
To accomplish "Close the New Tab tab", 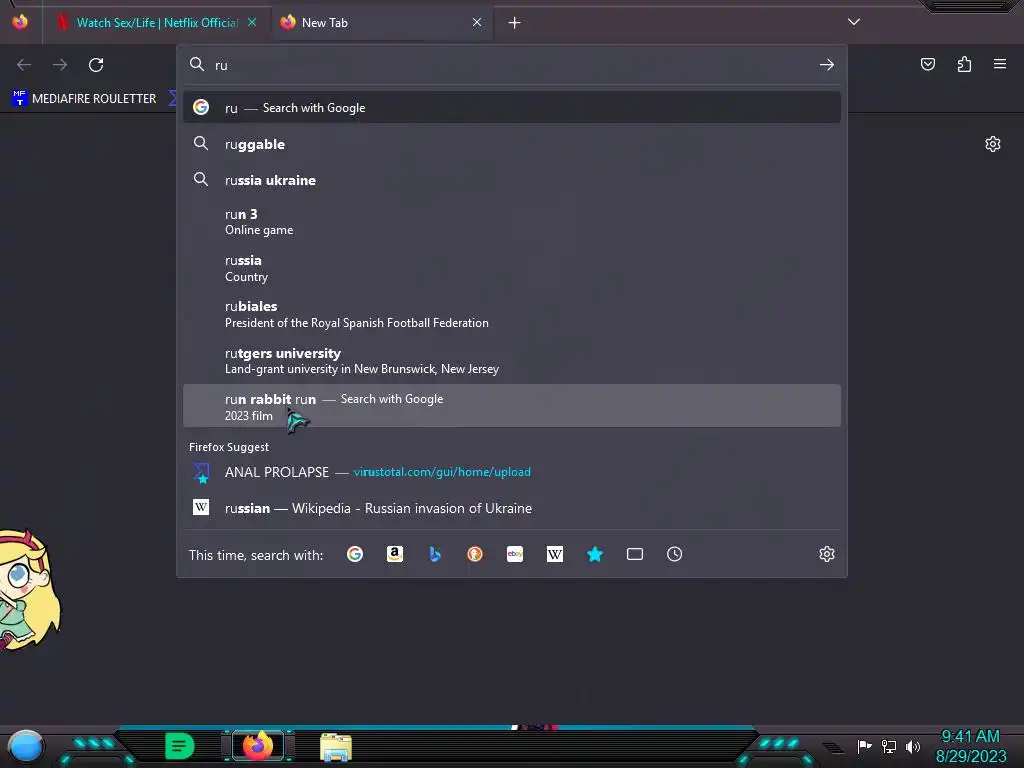I will (477, 22).
